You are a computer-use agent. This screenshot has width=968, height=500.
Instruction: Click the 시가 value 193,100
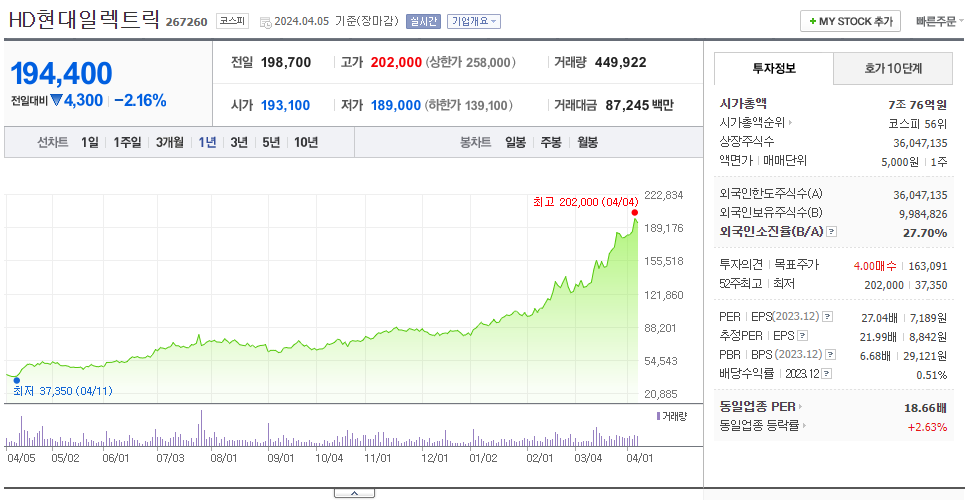point(285,106)
